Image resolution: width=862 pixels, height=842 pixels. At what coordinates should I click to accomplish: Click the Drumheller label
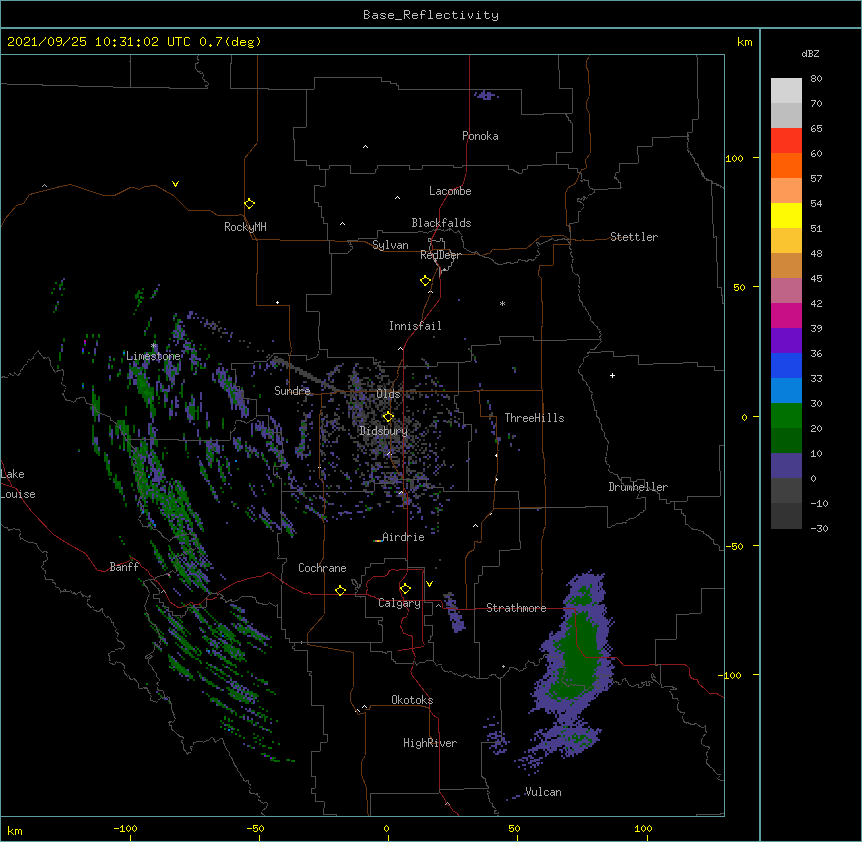coord(638,487)
